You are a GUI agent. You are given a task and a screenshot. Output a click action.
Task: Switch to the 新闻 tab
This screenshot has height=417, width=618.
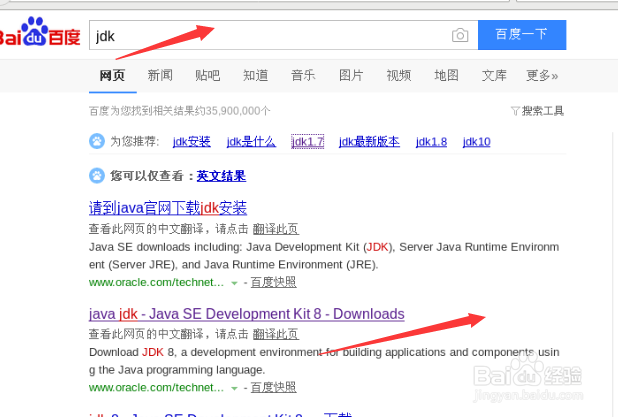160,75
